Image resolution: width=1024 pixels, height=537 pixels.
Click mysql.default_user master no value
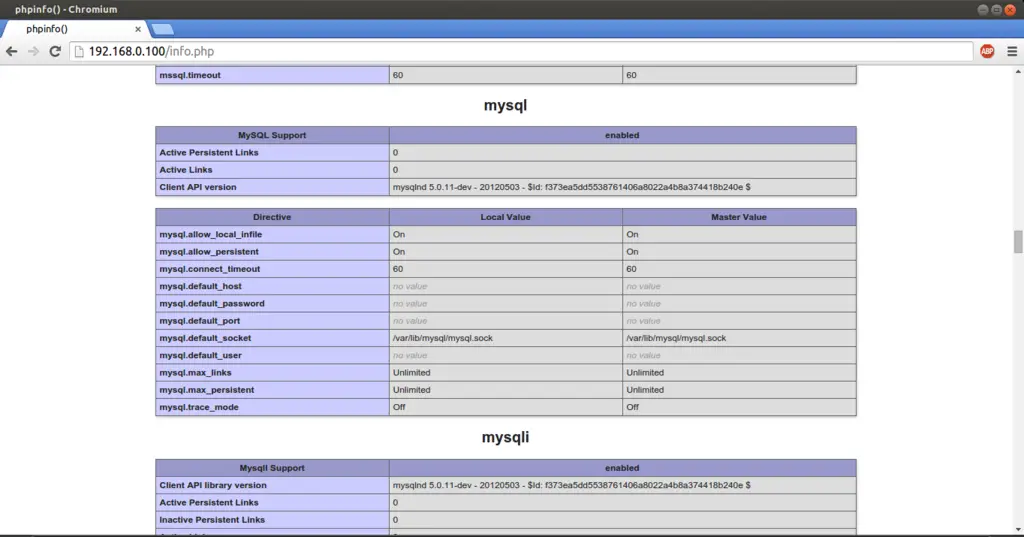[643, 355]
